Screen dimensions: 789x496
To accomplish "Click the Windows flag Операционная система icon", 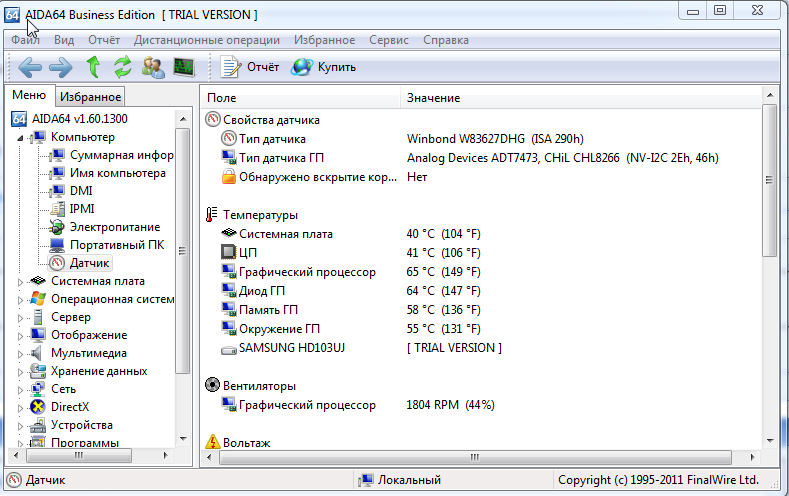I will click(38, 299).
